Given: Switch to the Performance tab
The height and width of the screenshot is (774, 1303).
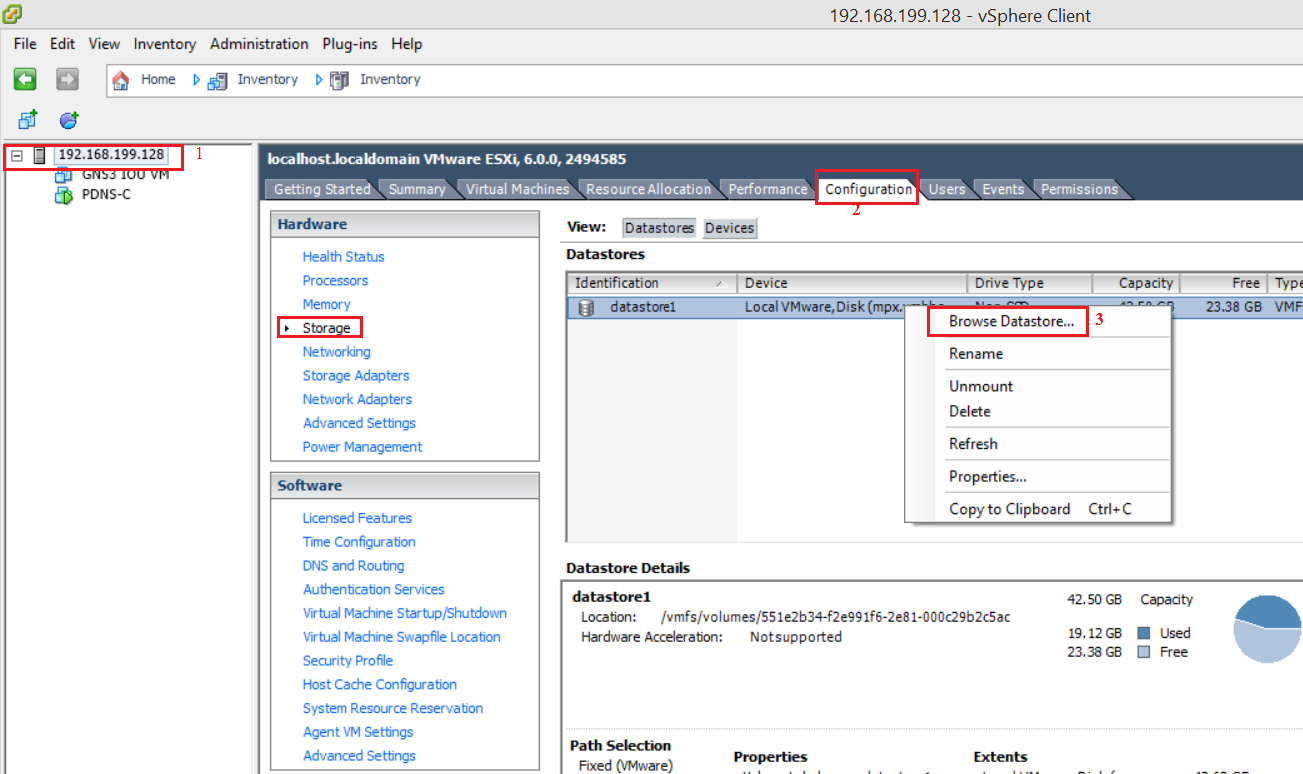Looking at the screenshot, I should click(x=767, y=189).
